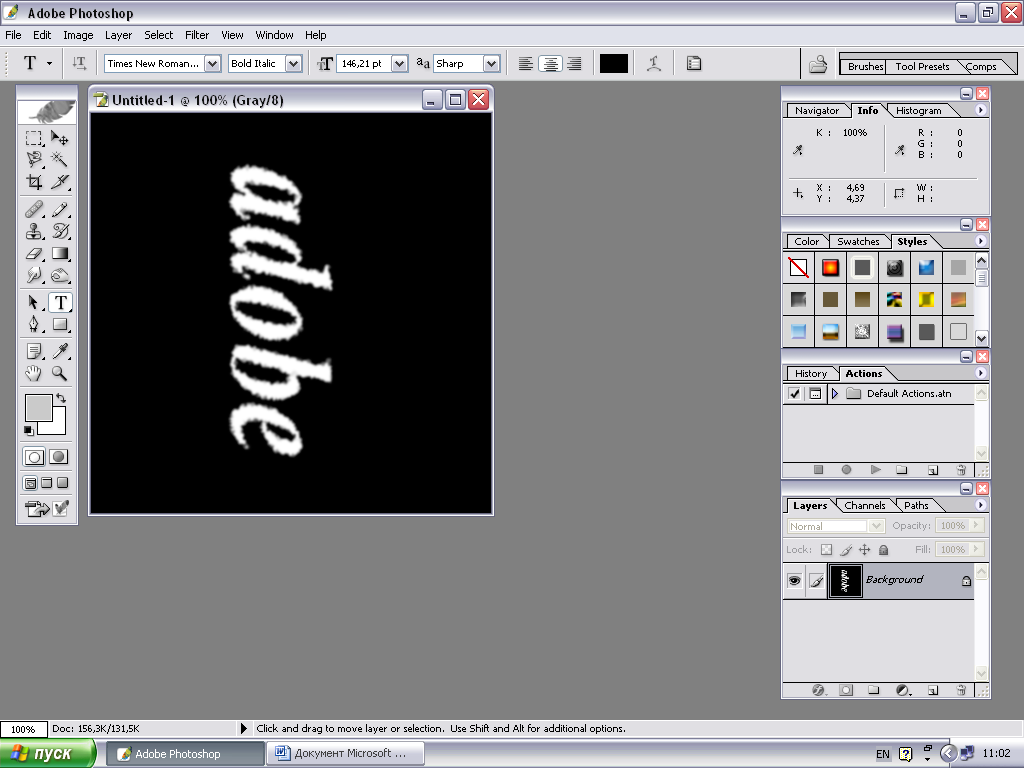
Task: Toggle Default Actions.atn checkmark
Action: [x=794, y=394]
